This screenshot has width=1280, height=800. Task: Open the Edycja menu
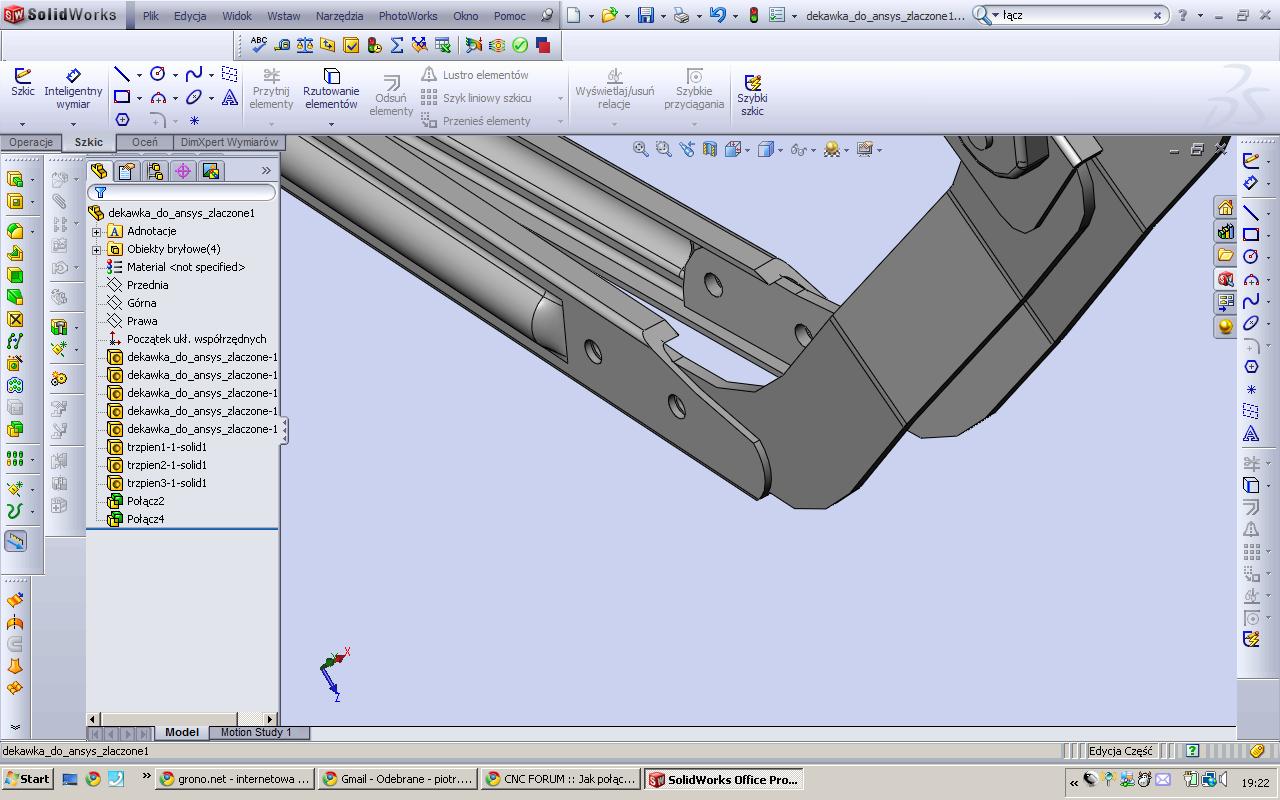point(190,16)
